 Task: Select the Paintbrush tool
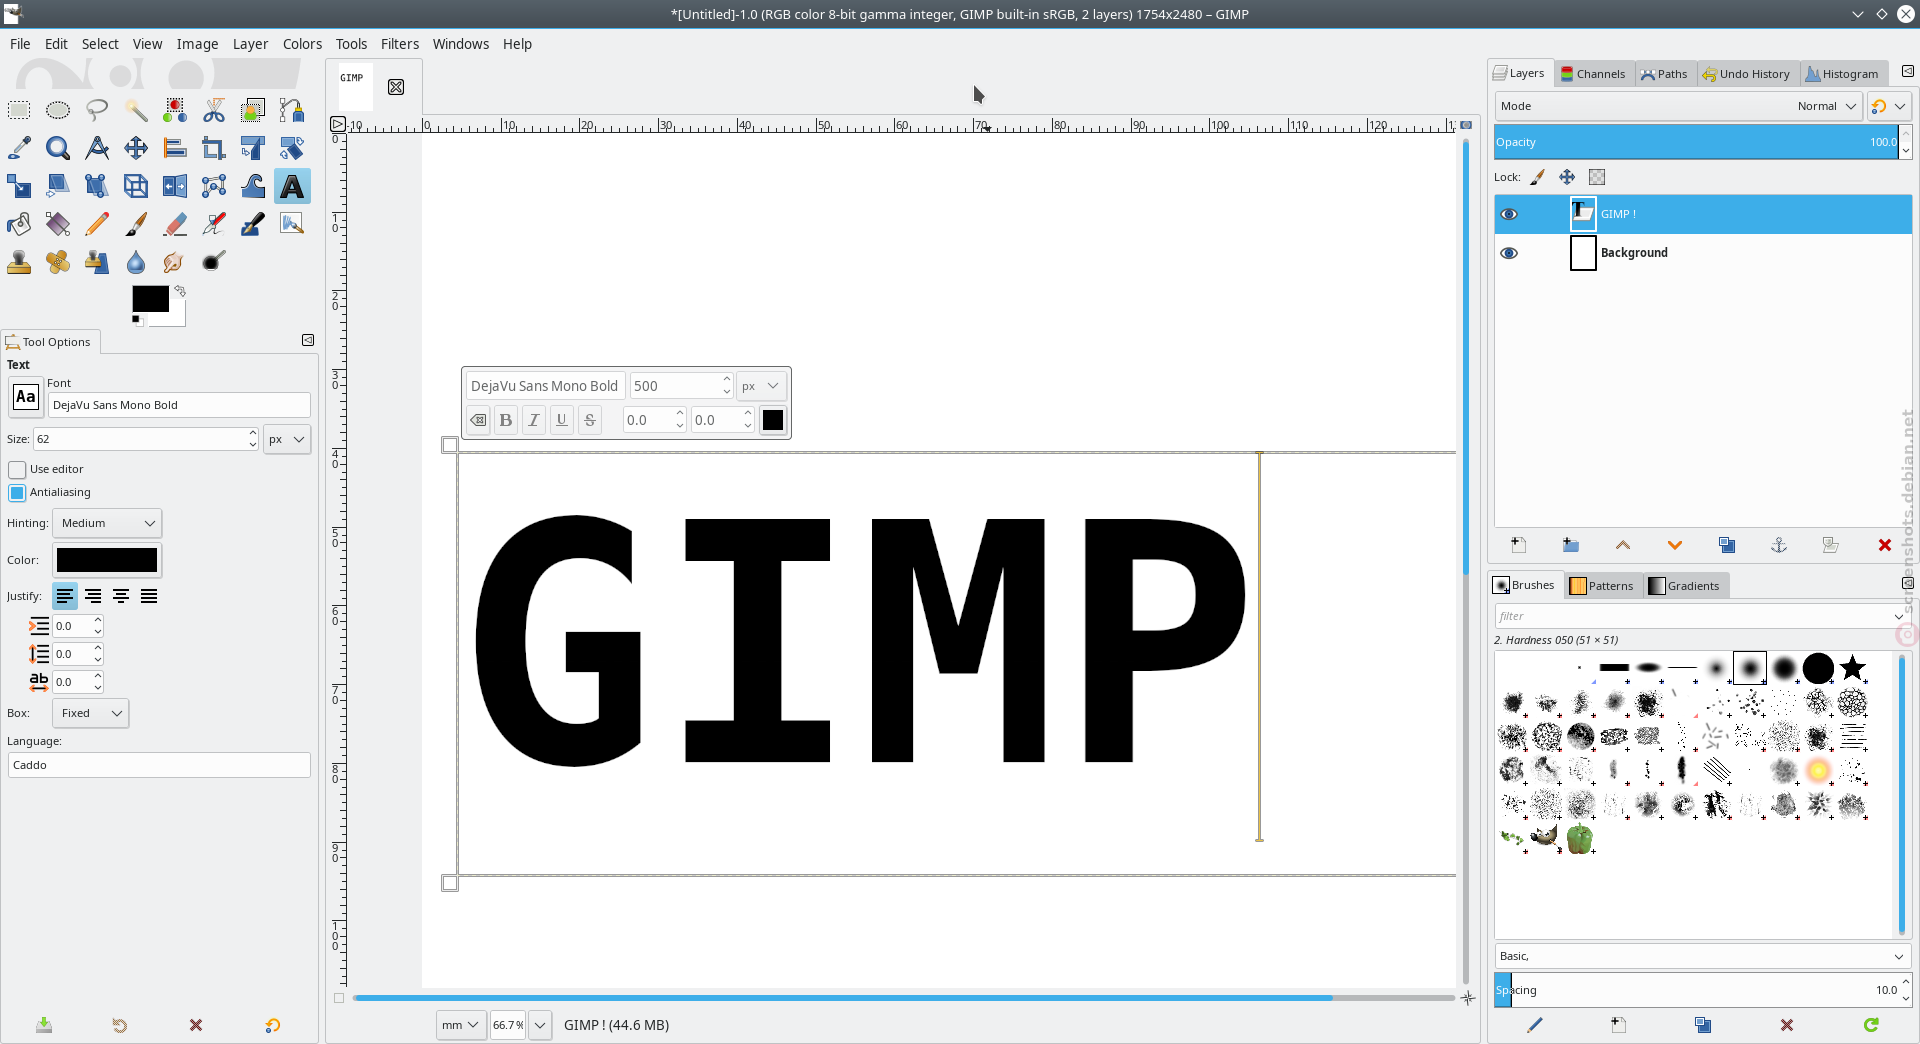click(x=136, y=224)
